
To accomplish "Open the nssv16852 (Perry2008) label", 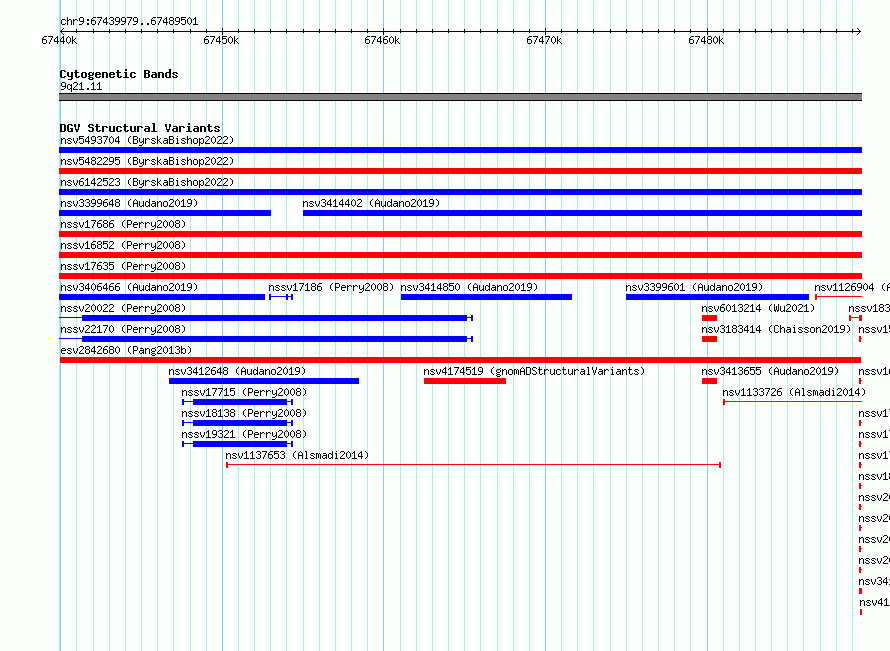I will click(123, 245).
